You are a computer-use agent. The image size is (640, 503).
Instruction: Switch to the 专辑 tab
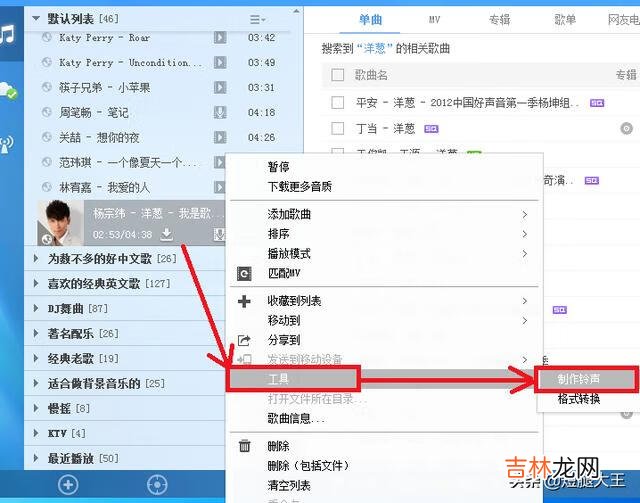(499, 19)
